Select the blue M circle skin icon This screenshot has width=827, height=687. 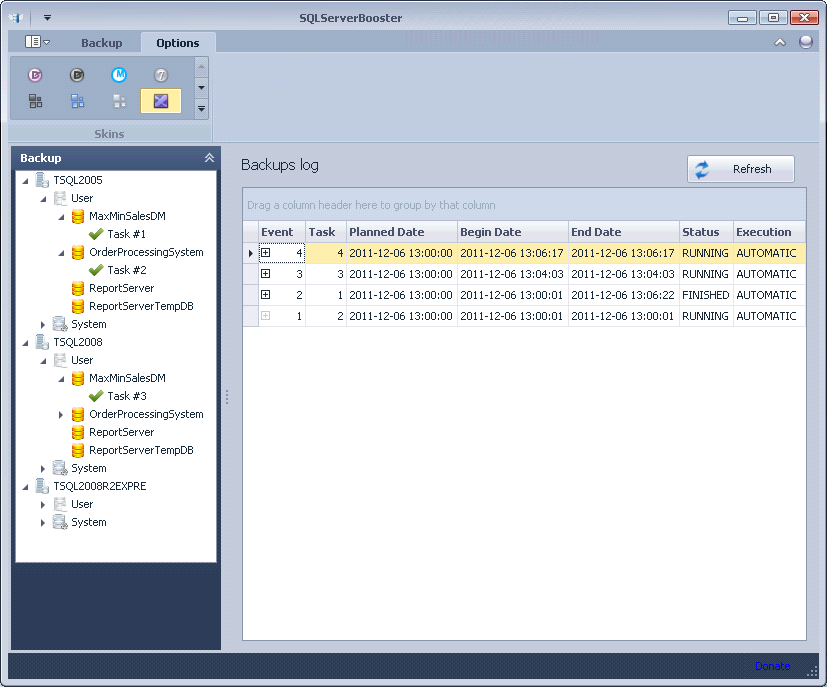coord(119,75)
